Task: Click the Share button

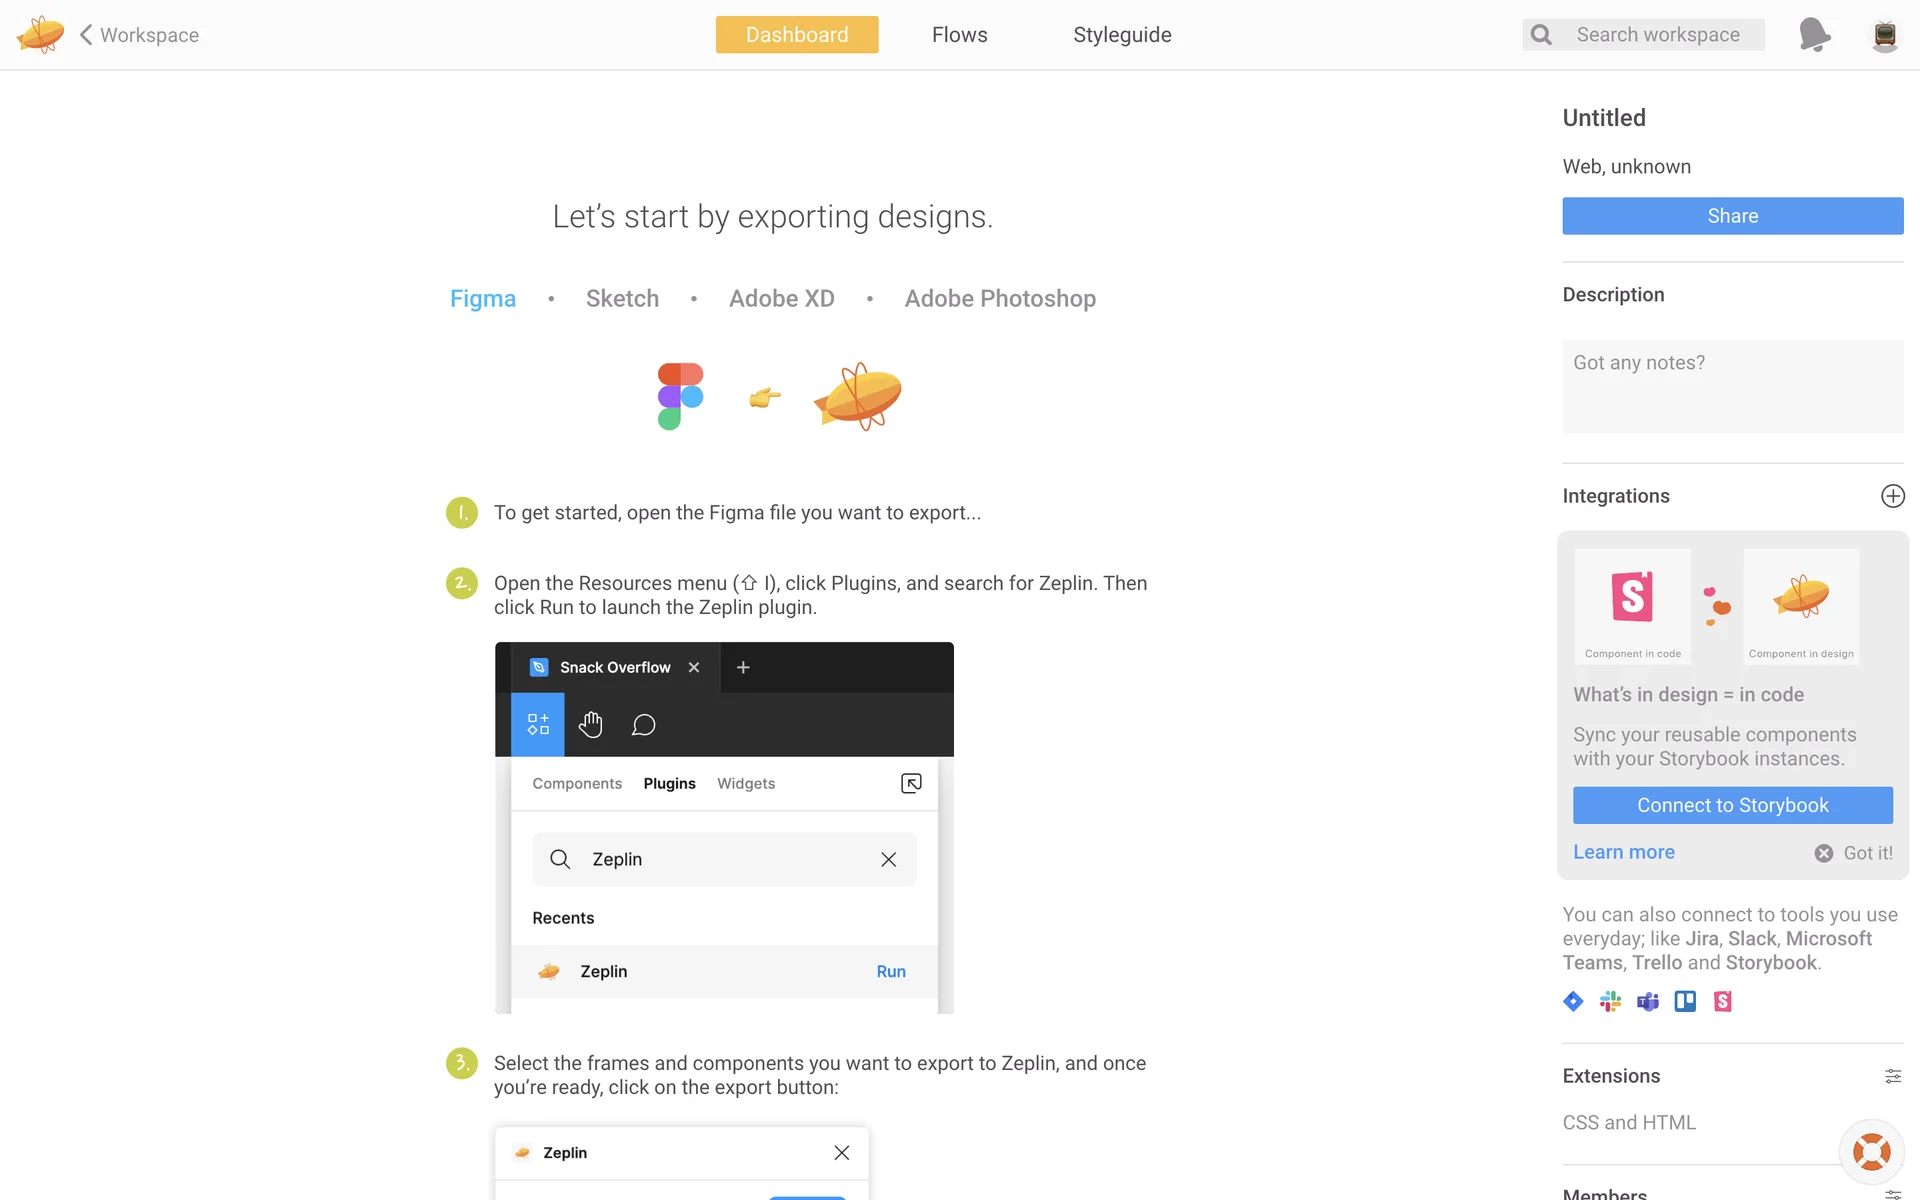Action: pyautogui.click(x=1732, y=216)
